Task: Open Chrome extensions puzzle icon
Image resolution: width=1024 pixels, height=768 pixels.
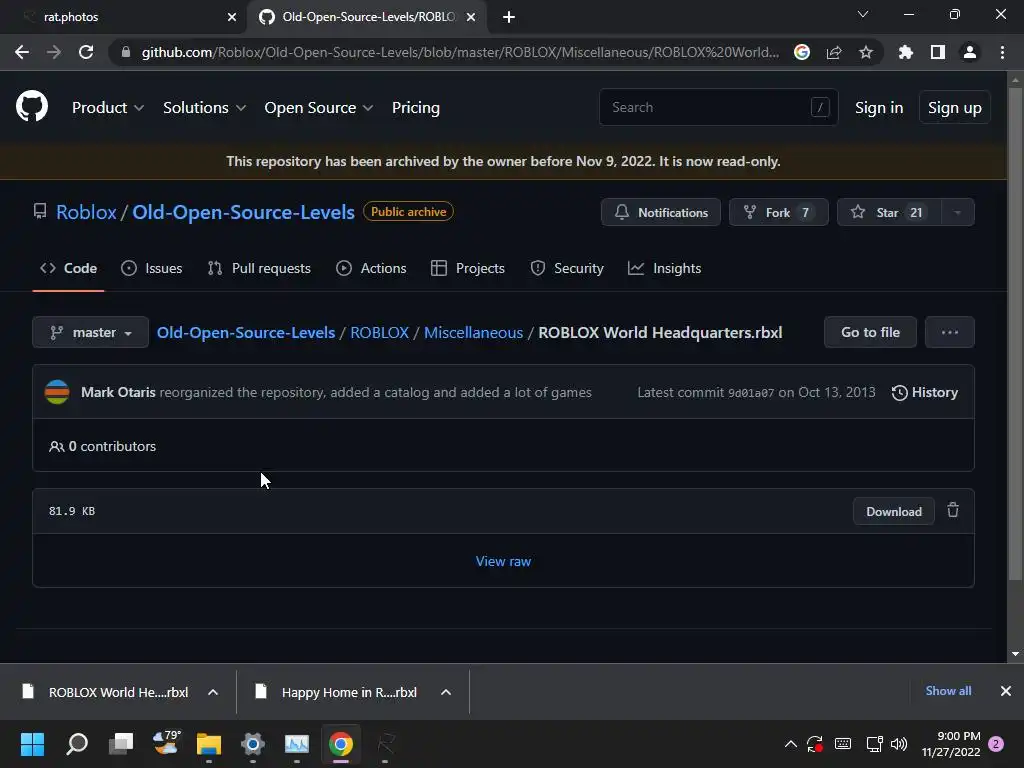Action: (x=906, y=52)
